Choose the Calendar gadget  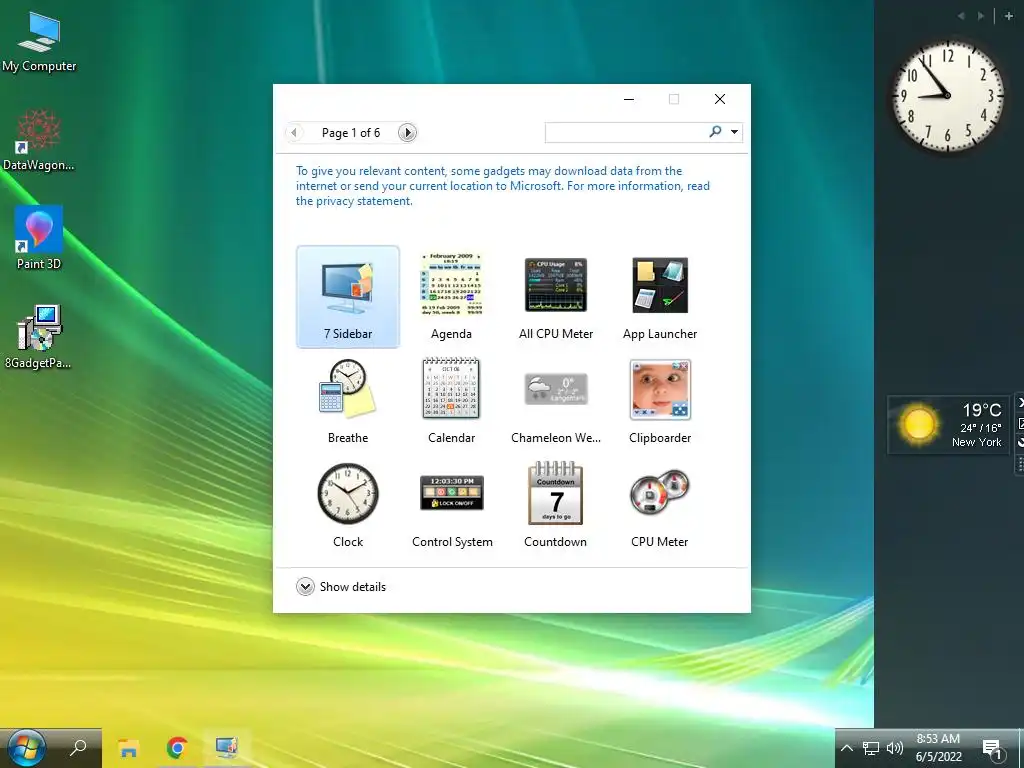[451, 401]
